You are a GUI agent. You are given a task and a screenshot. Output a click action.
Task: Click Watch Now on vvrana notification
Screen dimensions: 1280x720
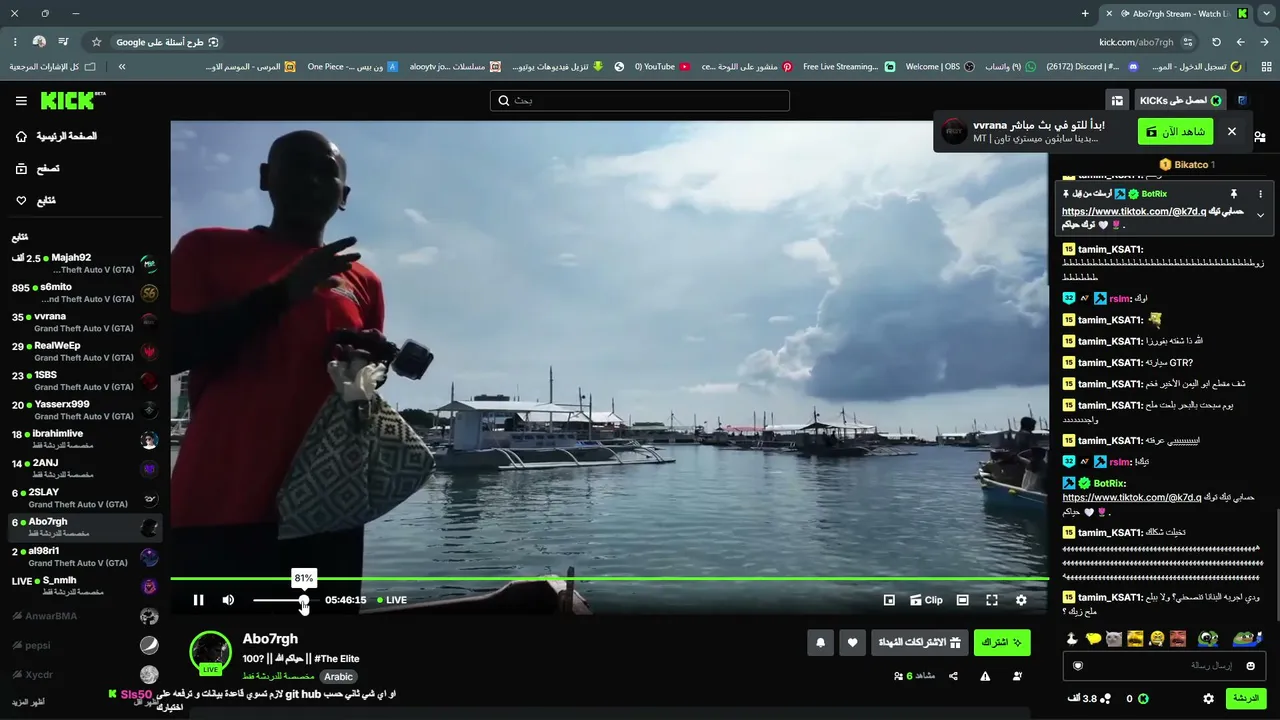1175,132
